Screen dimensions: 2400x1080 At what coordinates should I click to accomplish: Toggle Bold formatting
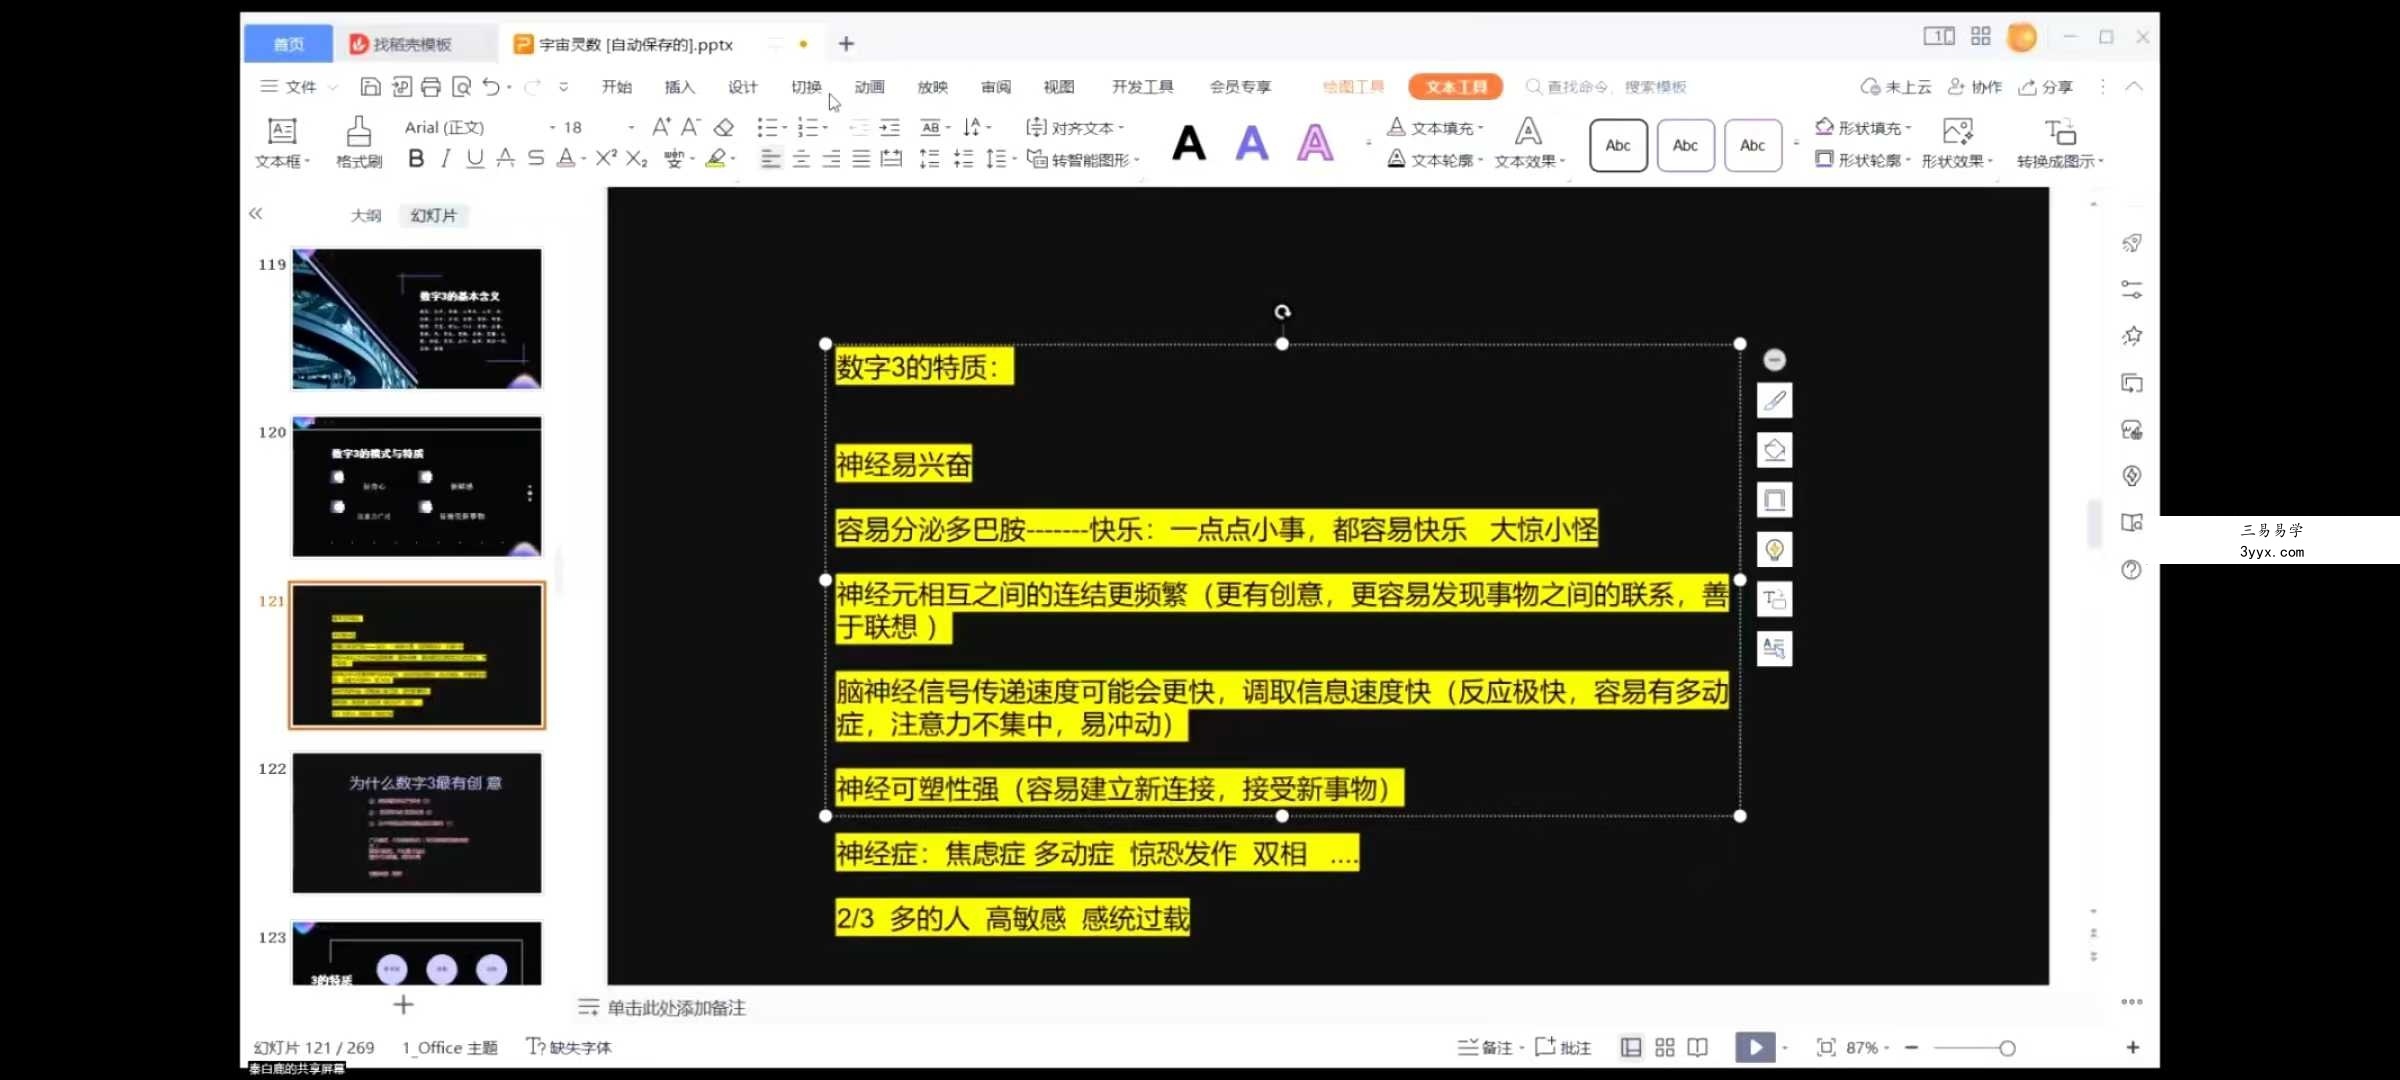(416, 158)
